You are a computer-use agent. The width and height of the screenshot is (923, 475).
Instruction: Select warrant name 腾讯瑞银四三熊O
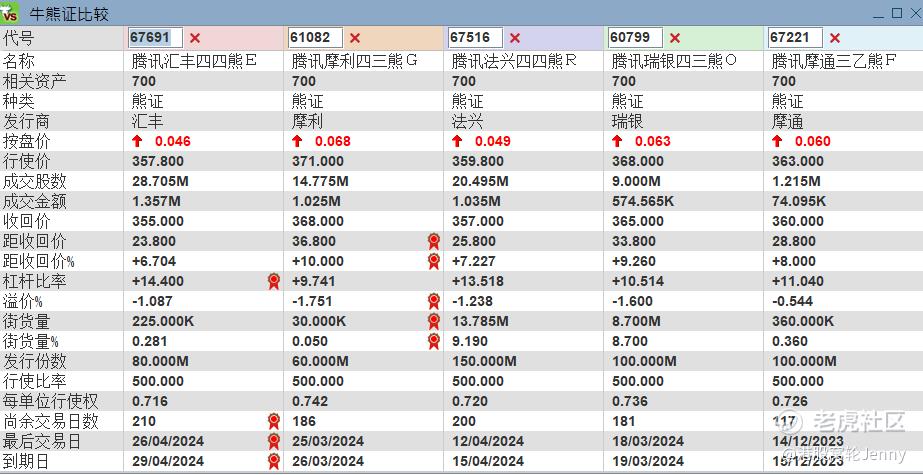675,61
